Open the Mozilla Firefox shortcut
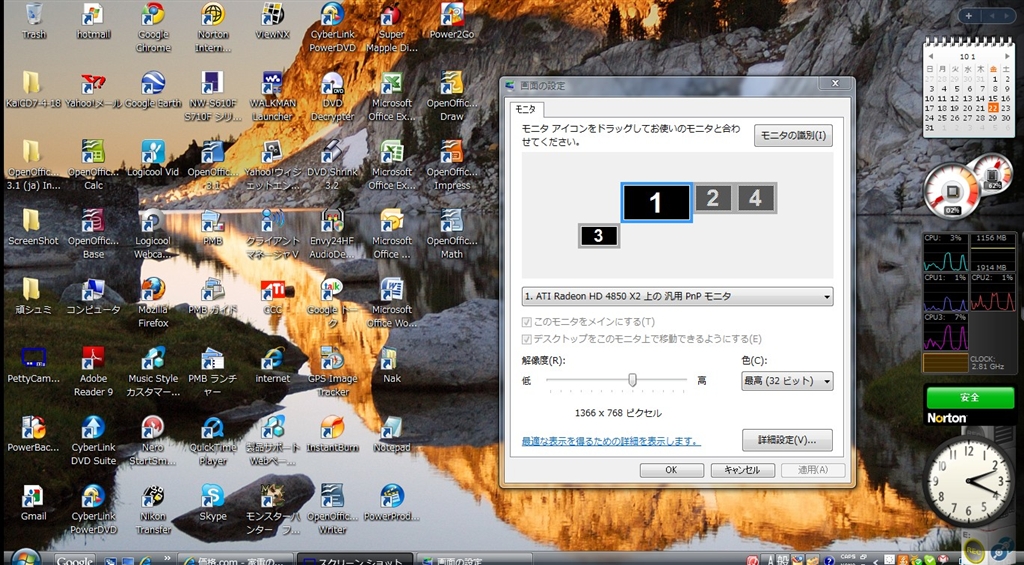 (153, 302)
